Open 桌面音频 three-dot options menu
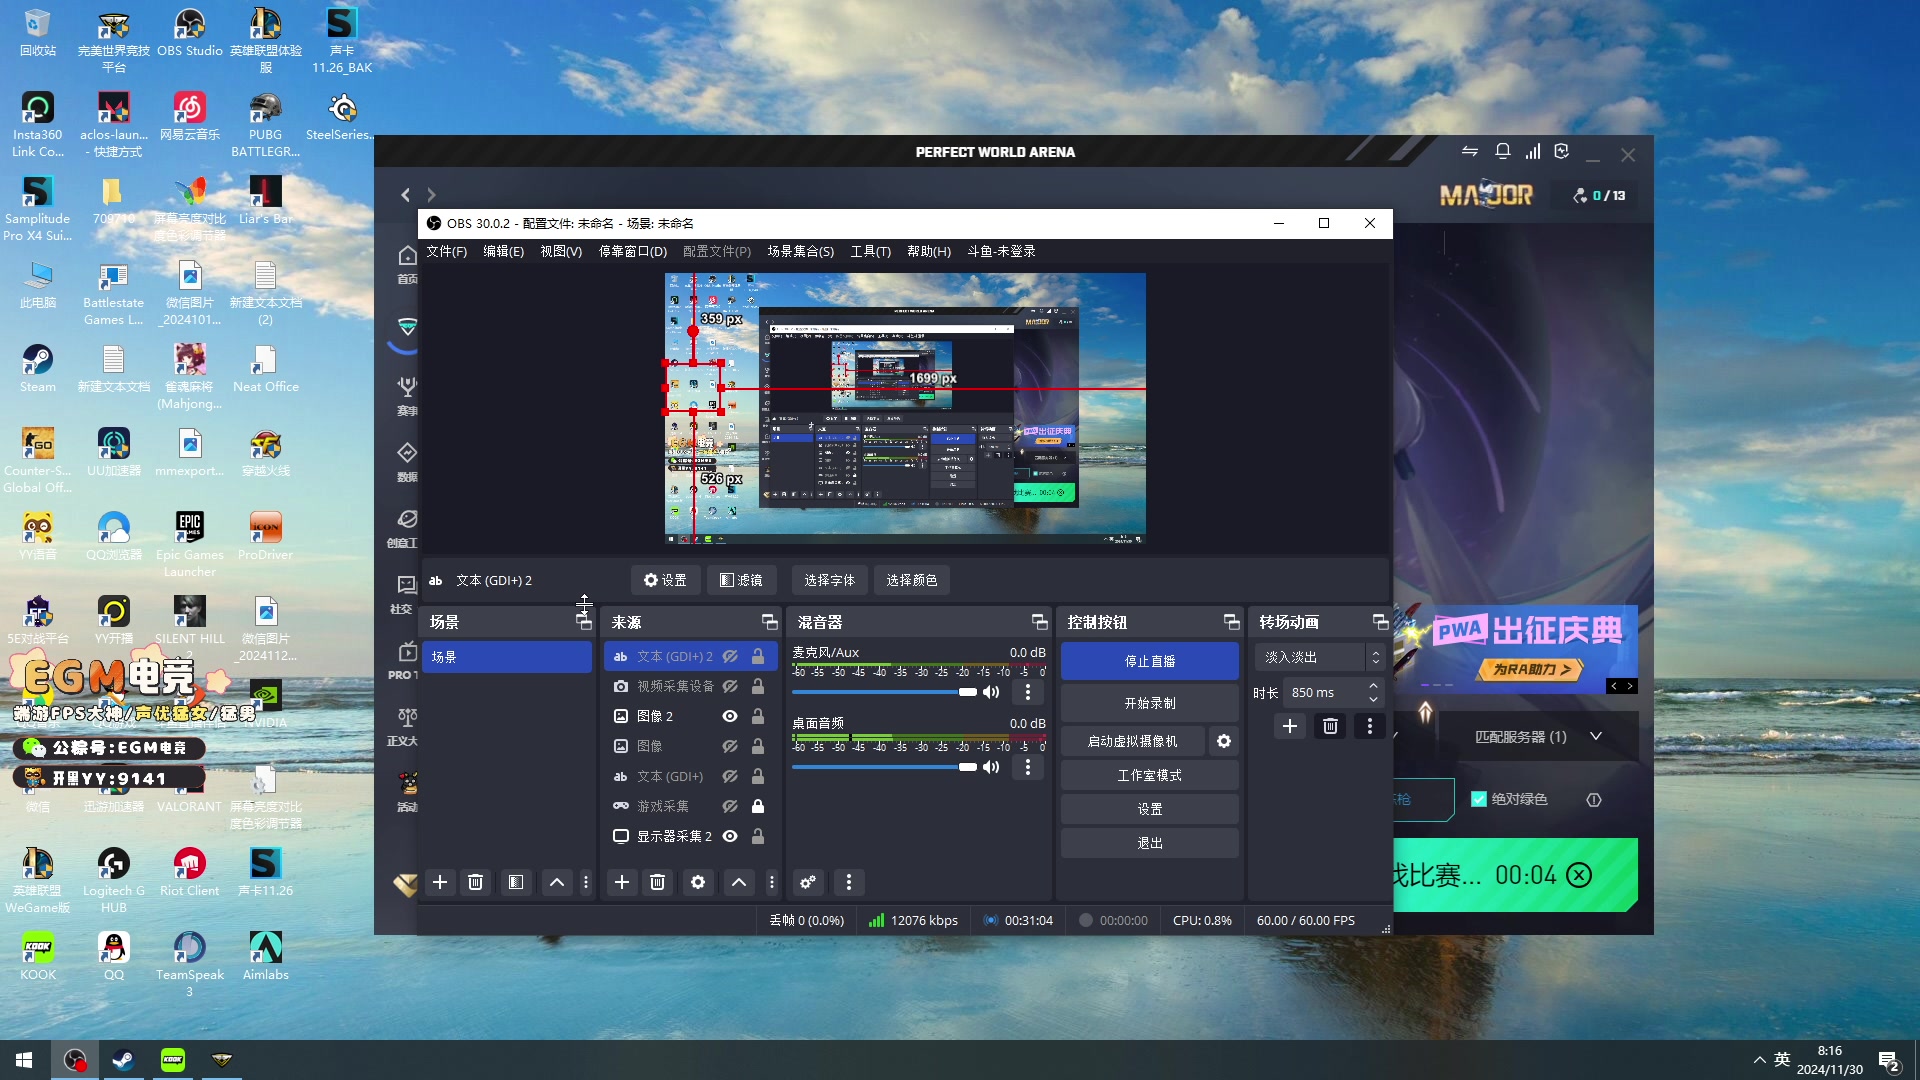The image size is (1920, 1080). tap(1027, 767)
